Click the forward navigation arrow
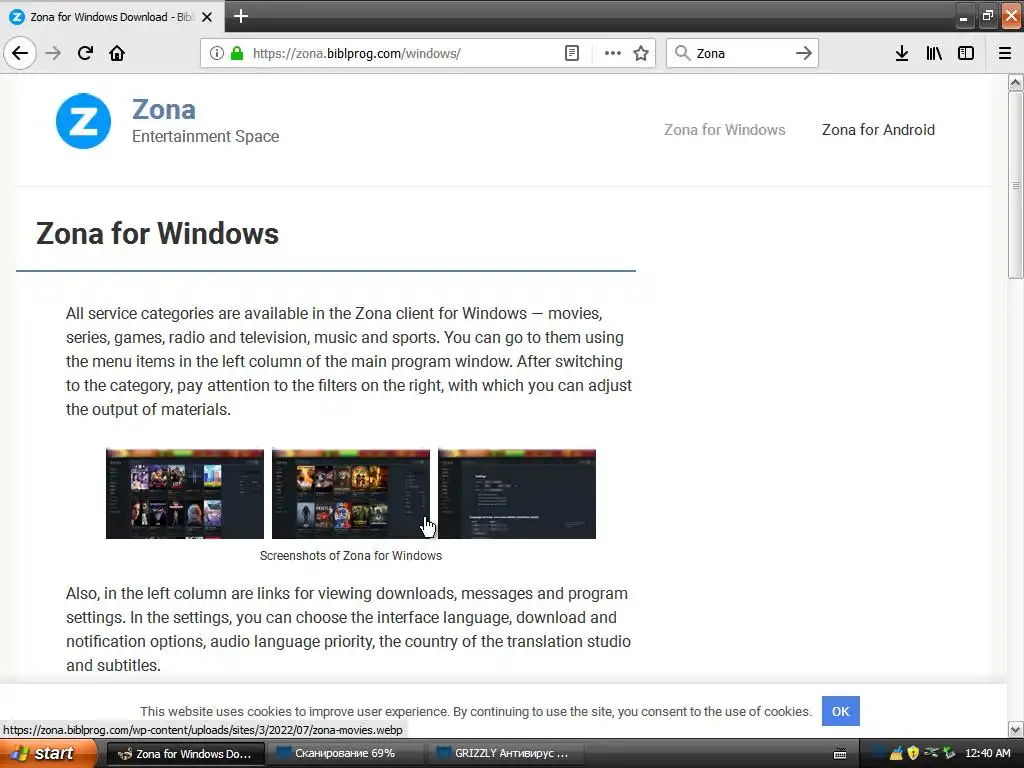The height and width of the screenshot is (768, 1024). tap(53, 53)
